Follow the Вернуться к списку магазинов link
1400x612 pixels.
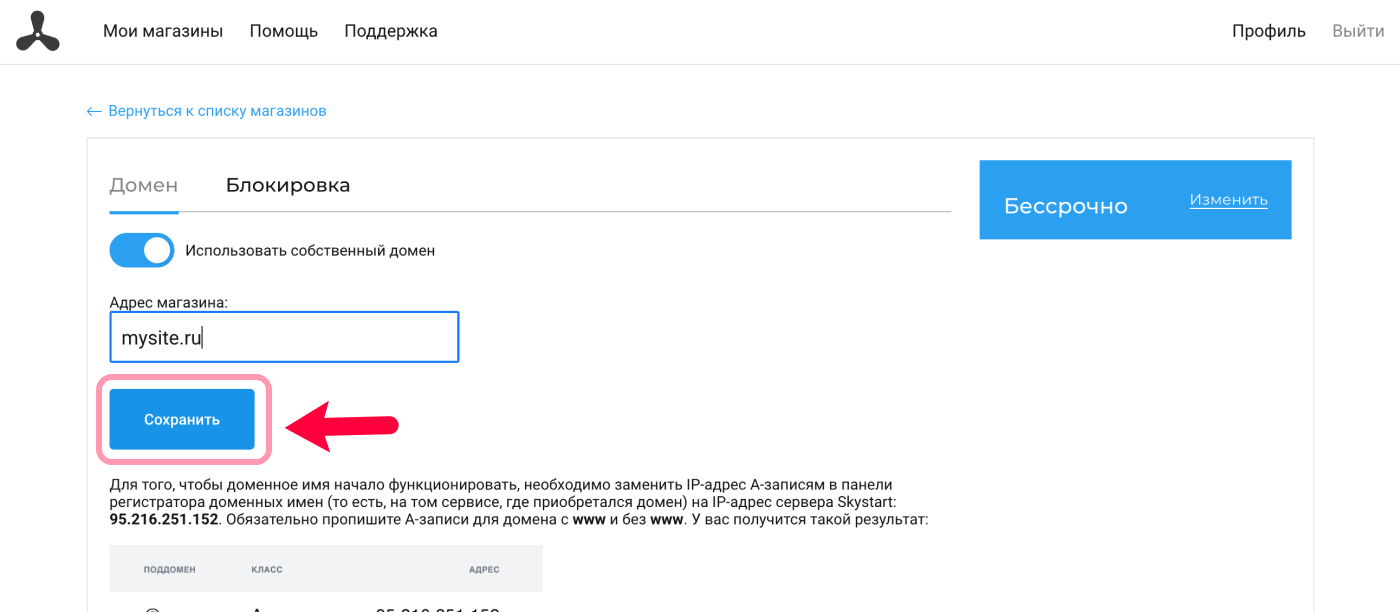pos(217,111)
